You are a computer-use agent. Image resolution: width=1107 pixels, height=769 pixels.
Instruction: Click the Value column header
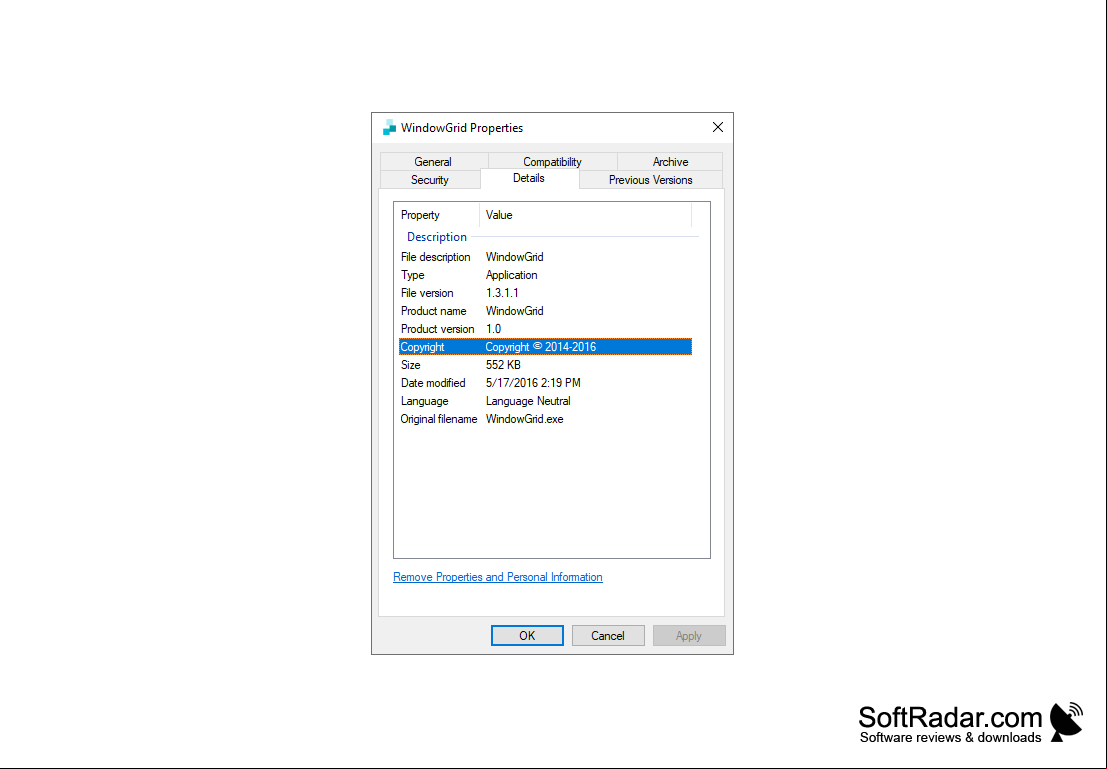point(585,215)
